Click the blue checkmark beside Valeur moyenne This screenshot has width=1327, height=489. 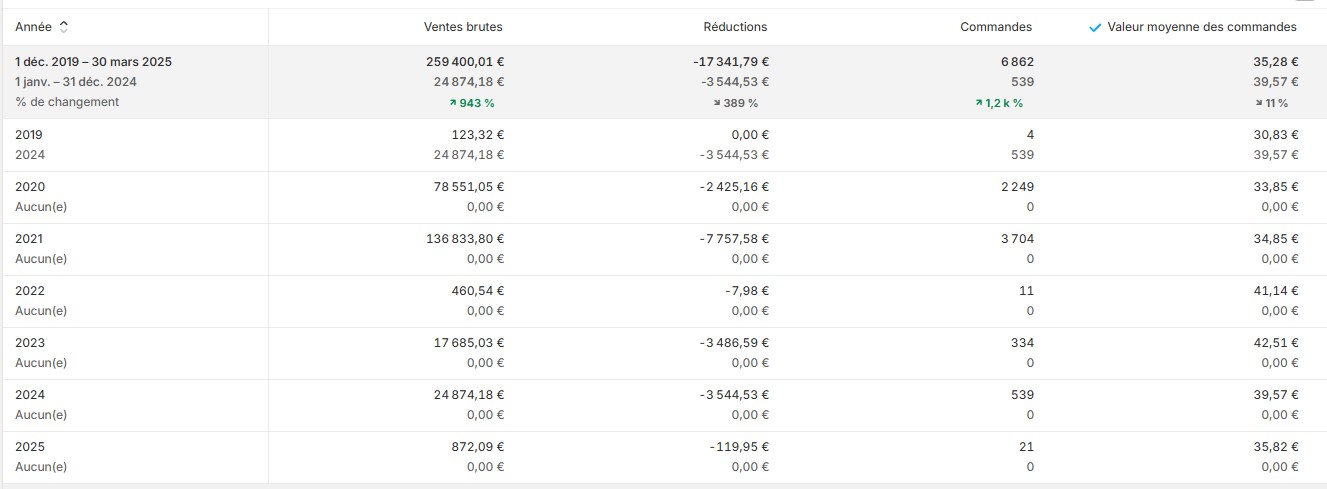1095,27
